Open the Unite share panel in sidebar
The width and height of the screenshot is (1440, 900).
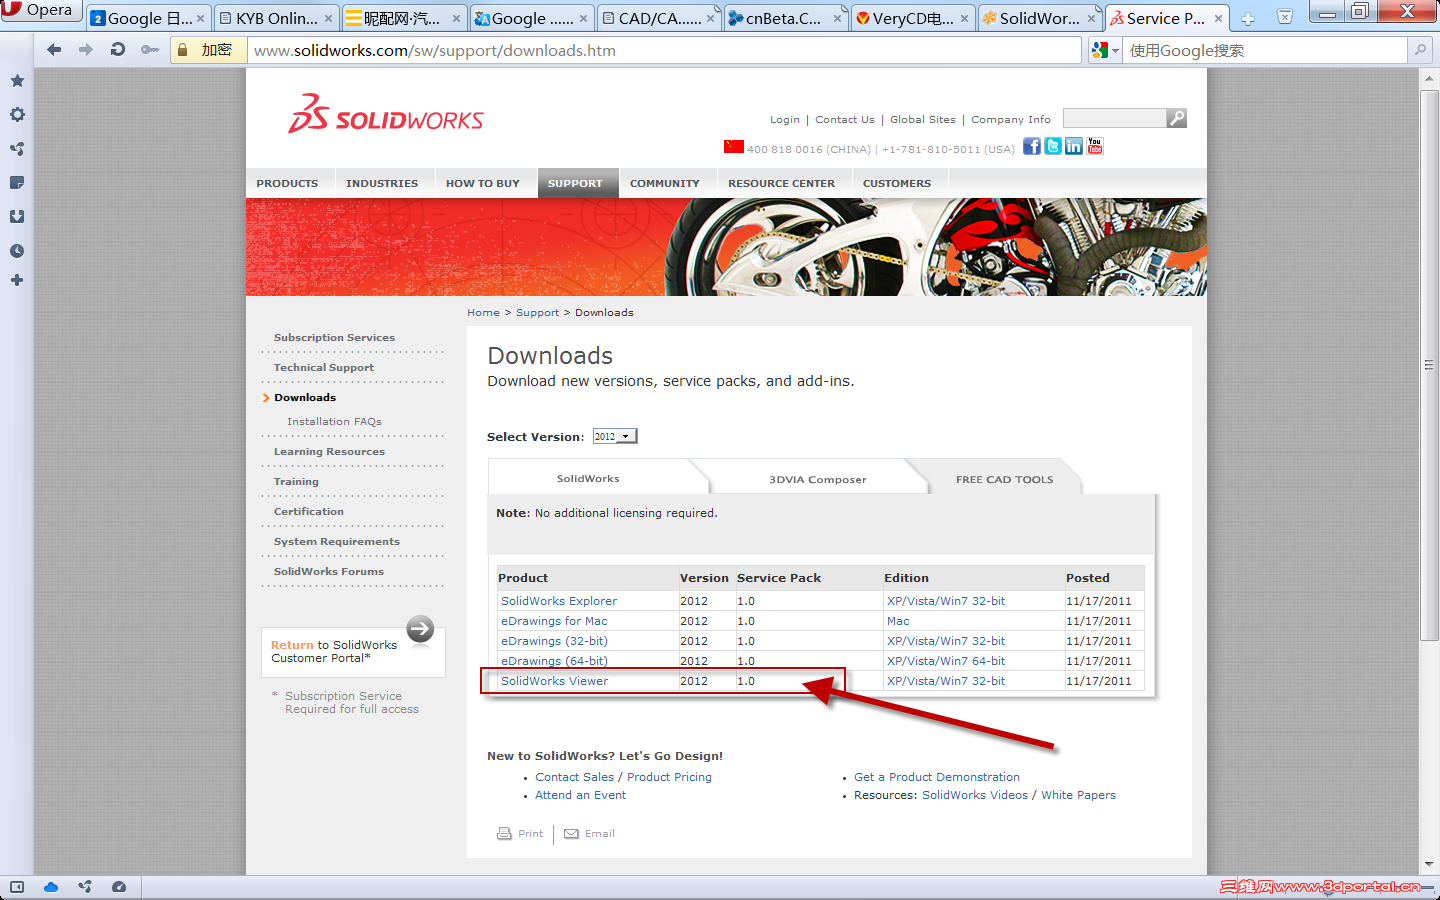(x=17, y=149)
